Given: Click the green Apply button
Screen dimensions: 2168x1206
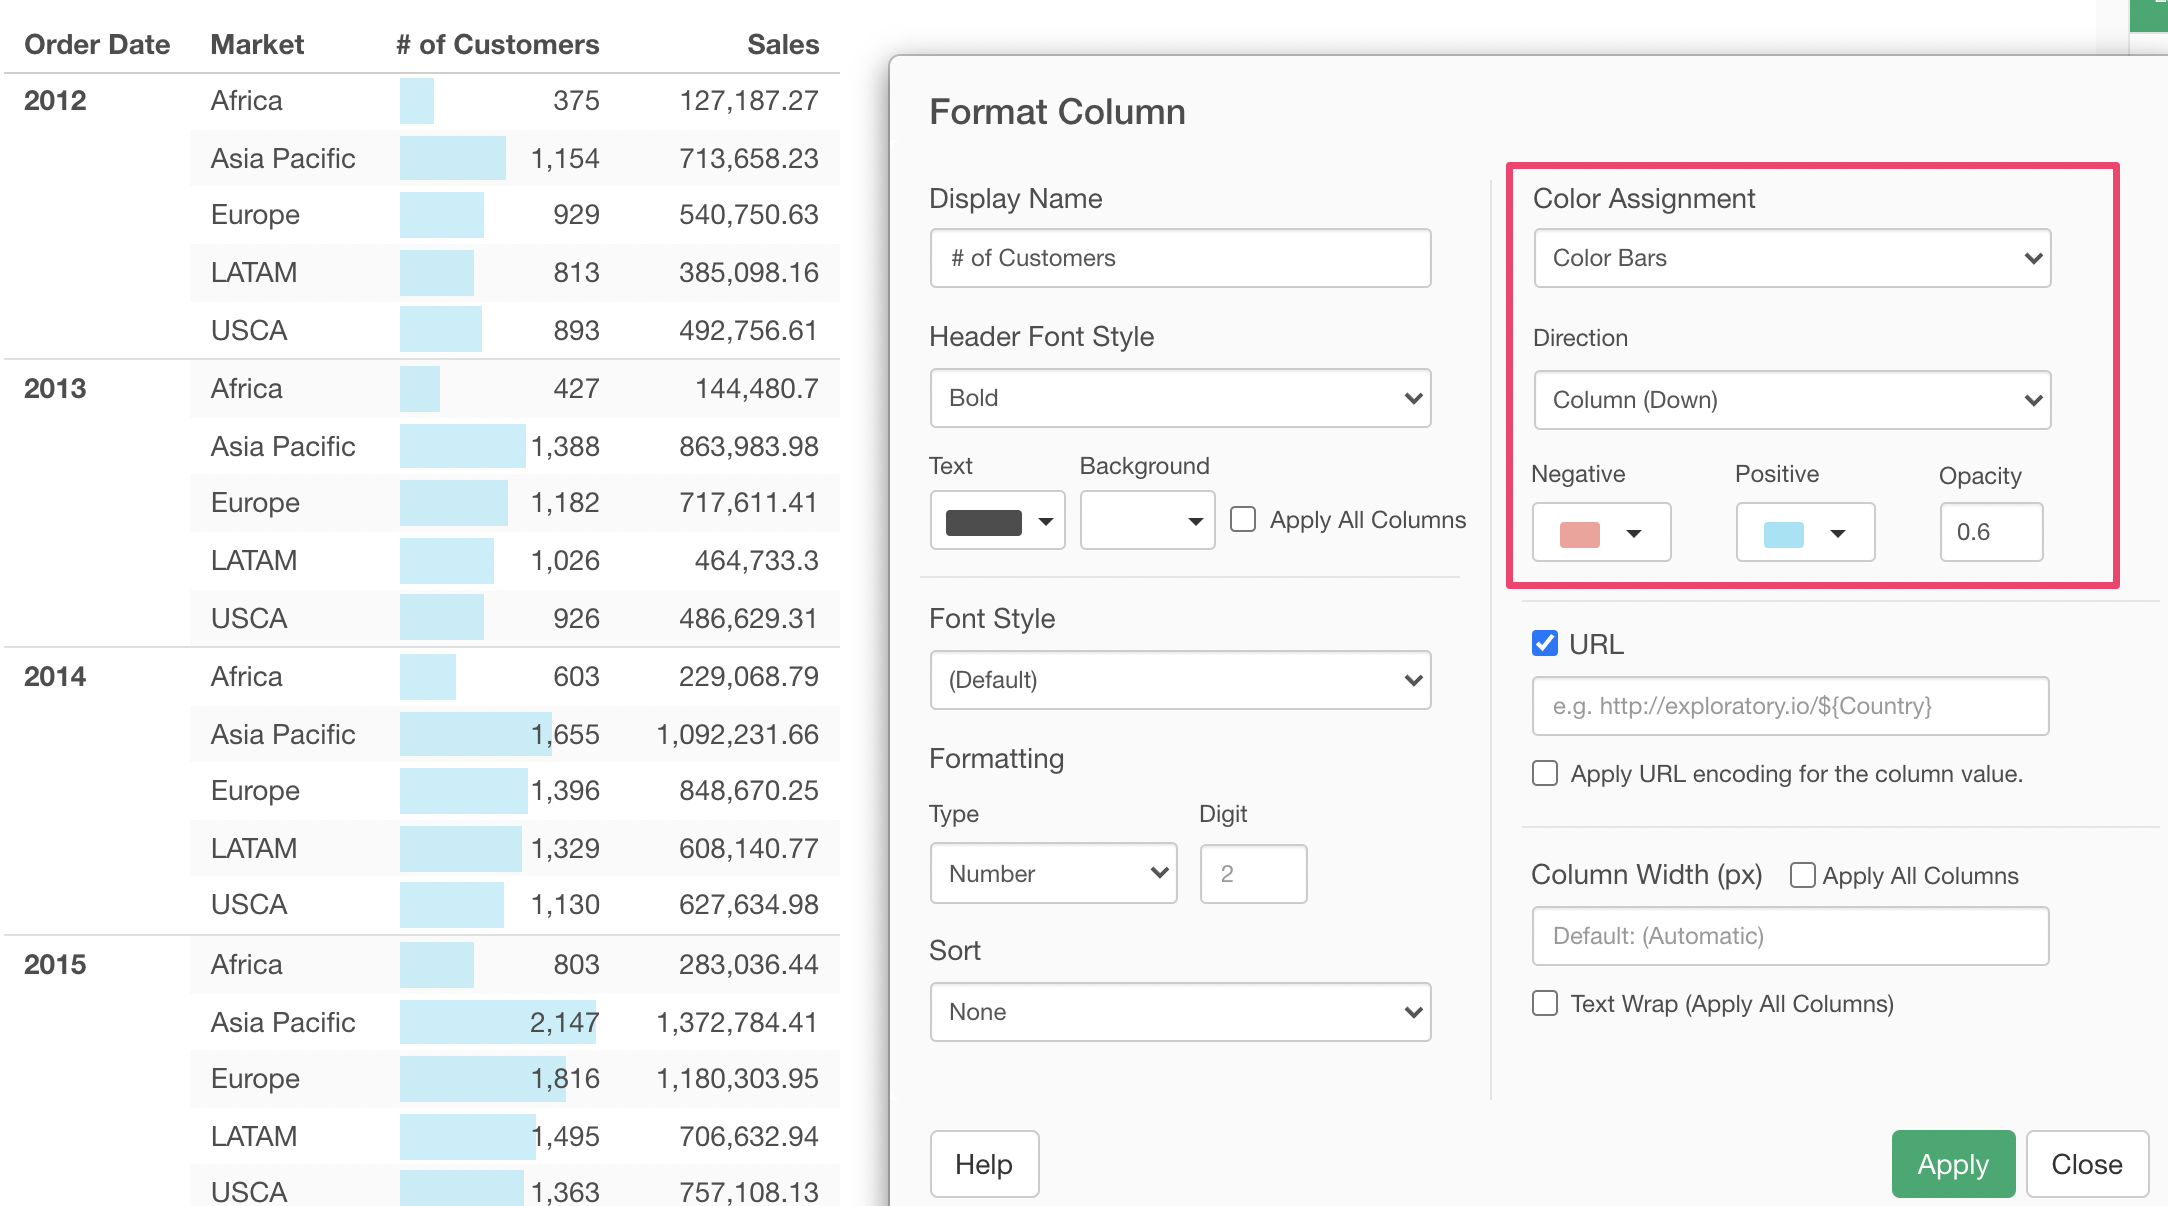Looking at the screenshot, I should (x=1952, y=1164).
